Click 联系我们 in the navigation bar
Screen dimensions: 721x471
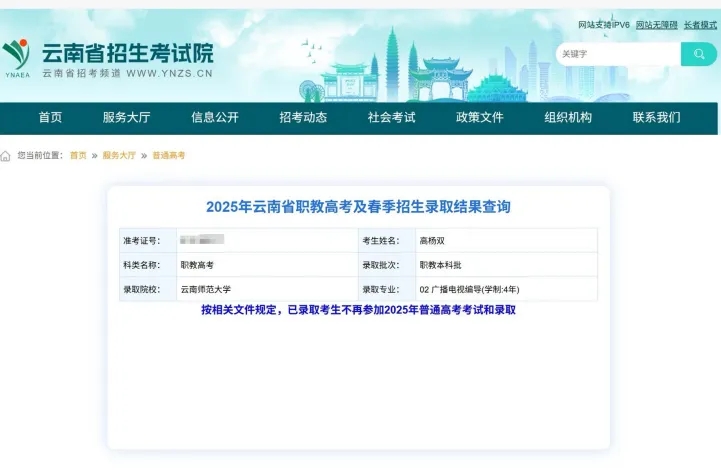click(x=656, y=117)
